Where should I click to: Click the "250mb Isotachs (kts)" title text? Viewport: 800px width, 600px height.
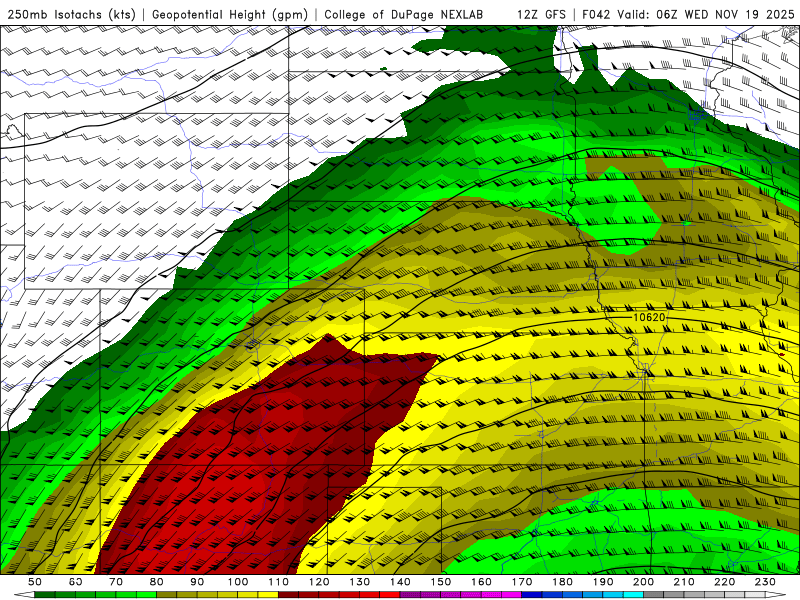71,14
